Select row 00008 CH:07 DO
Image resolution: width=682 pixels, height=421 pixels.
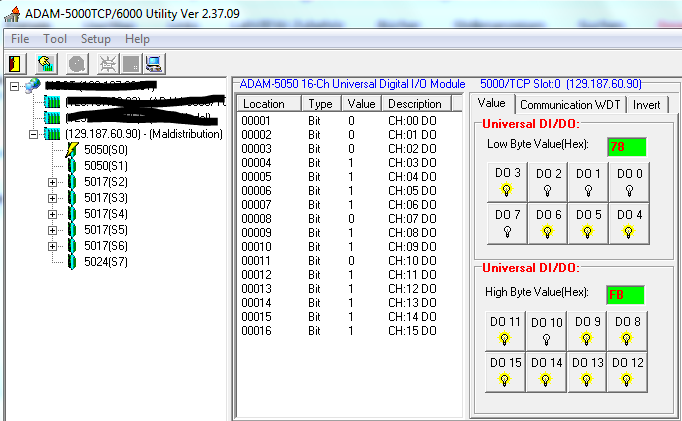point(348,219)
